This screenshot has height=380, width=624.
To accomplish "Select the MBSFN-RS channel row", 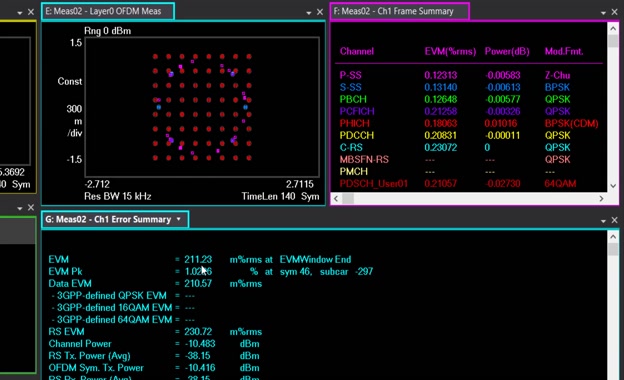I will (x=469, y=160).
